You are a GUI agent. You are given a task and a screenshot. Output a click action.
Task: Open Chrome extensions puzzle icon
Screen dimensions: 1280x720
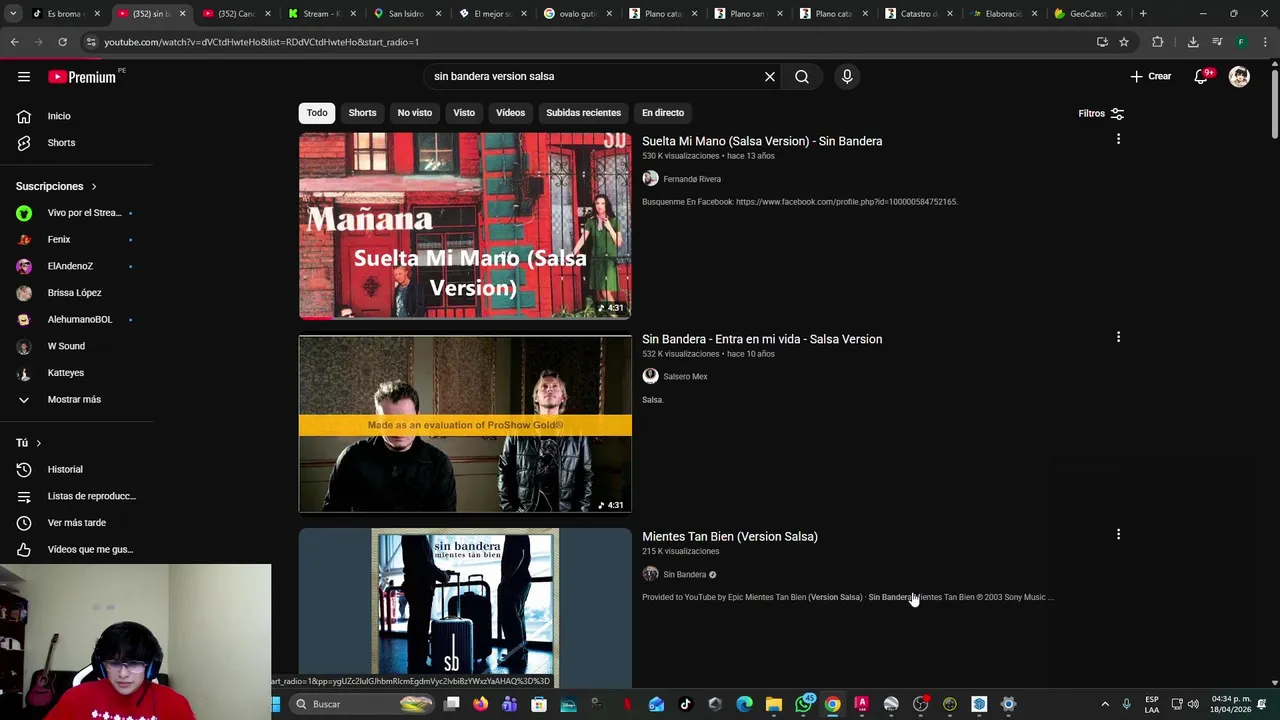[x=1157, y=42]
